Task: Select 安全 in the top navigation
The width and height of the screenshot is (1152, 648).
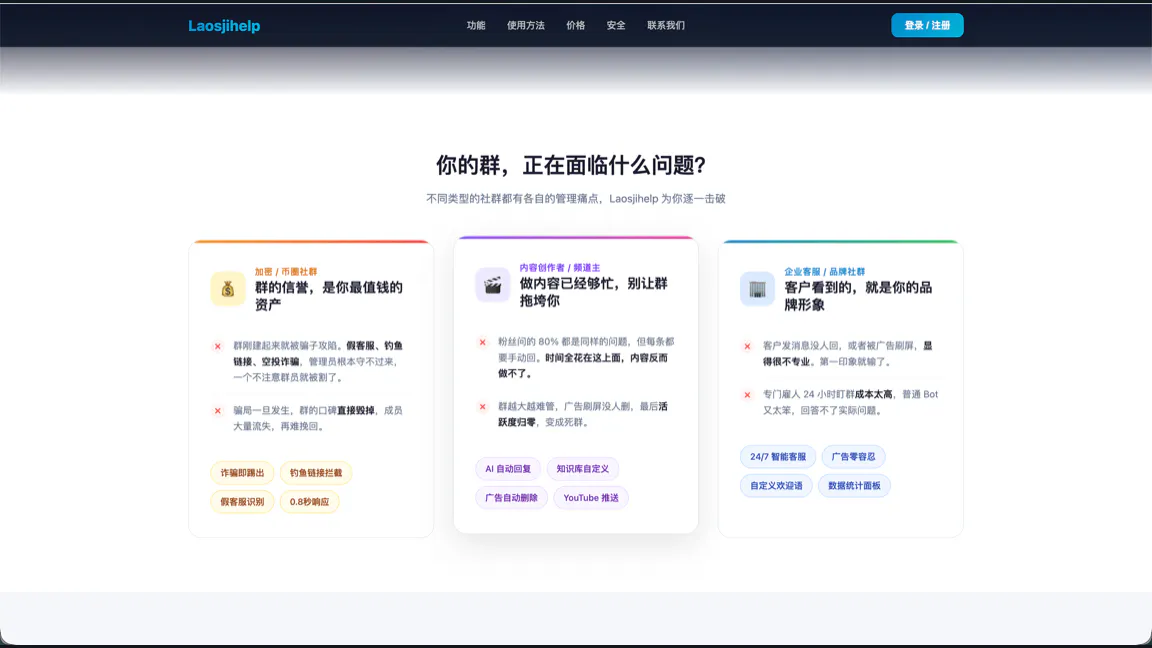Action: 616,26
